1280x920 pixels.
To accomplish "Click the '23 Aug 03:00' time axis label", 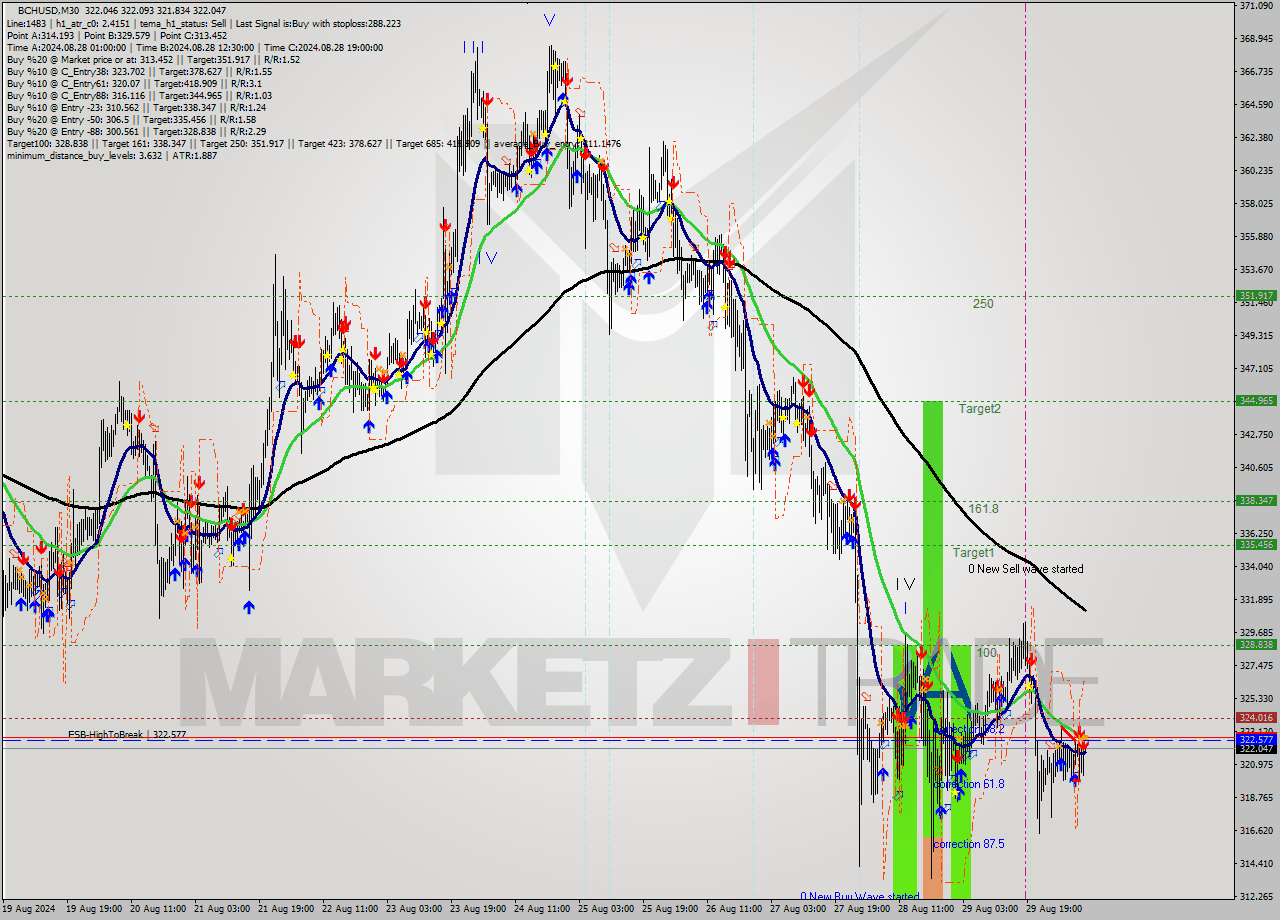I will pyautogui.click(x=413, y=910).
